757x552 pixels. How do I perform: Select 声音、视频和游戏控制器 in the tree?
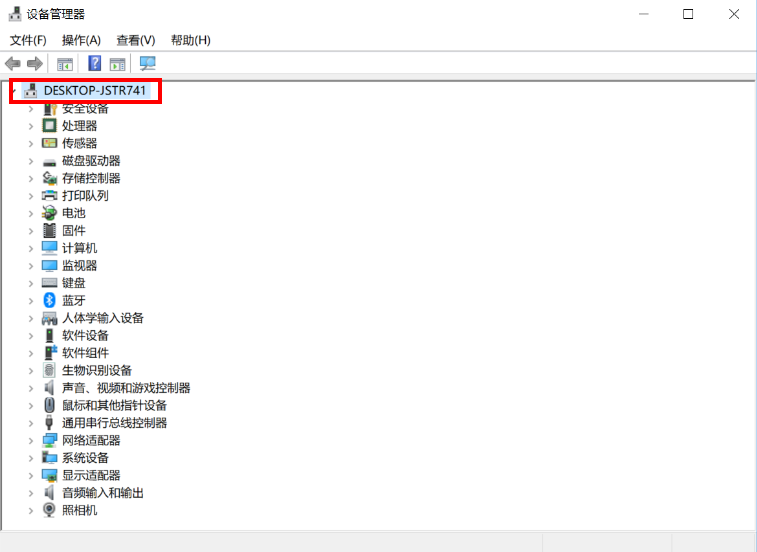click(x=126, y=388)
